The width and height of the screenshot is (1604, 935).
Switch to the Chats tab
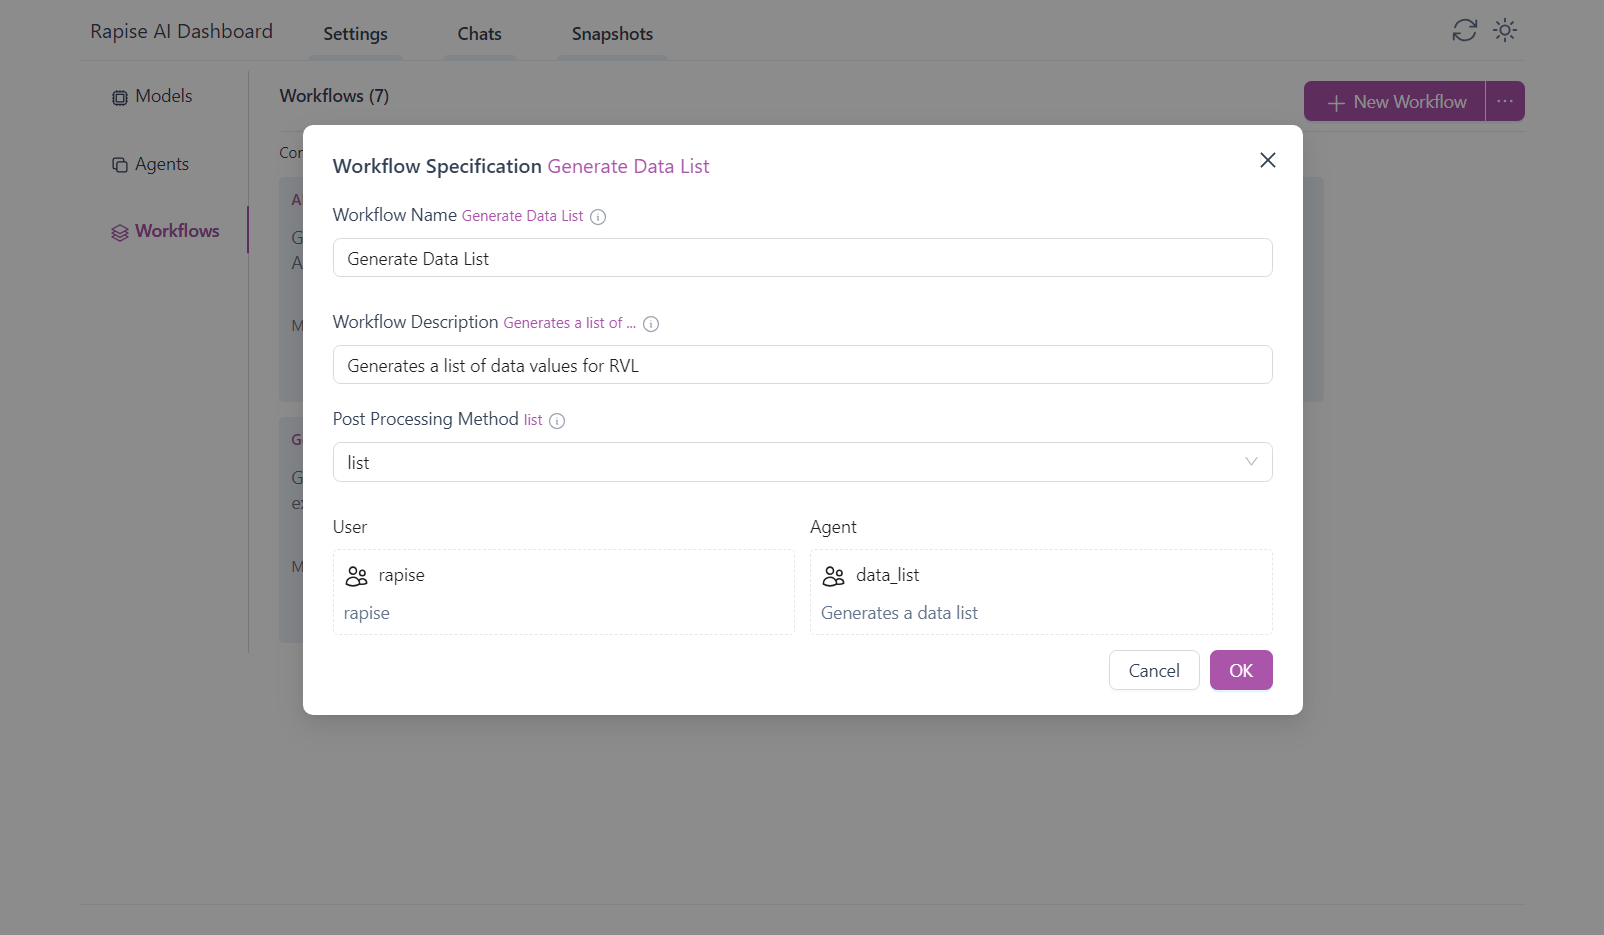(x=479, y=34)
